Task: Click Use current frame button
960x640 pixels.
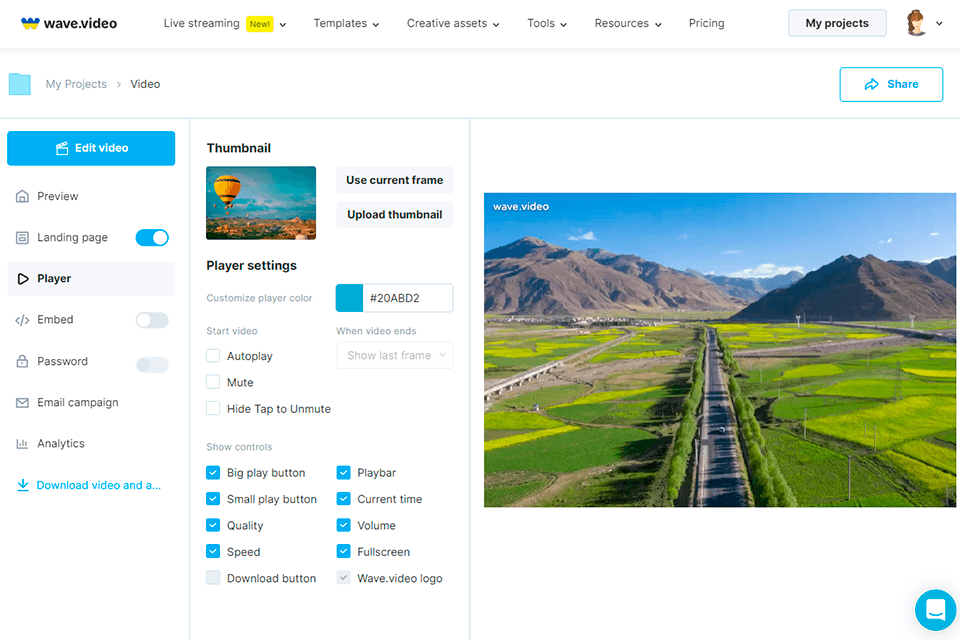Action: coord(395,180)
